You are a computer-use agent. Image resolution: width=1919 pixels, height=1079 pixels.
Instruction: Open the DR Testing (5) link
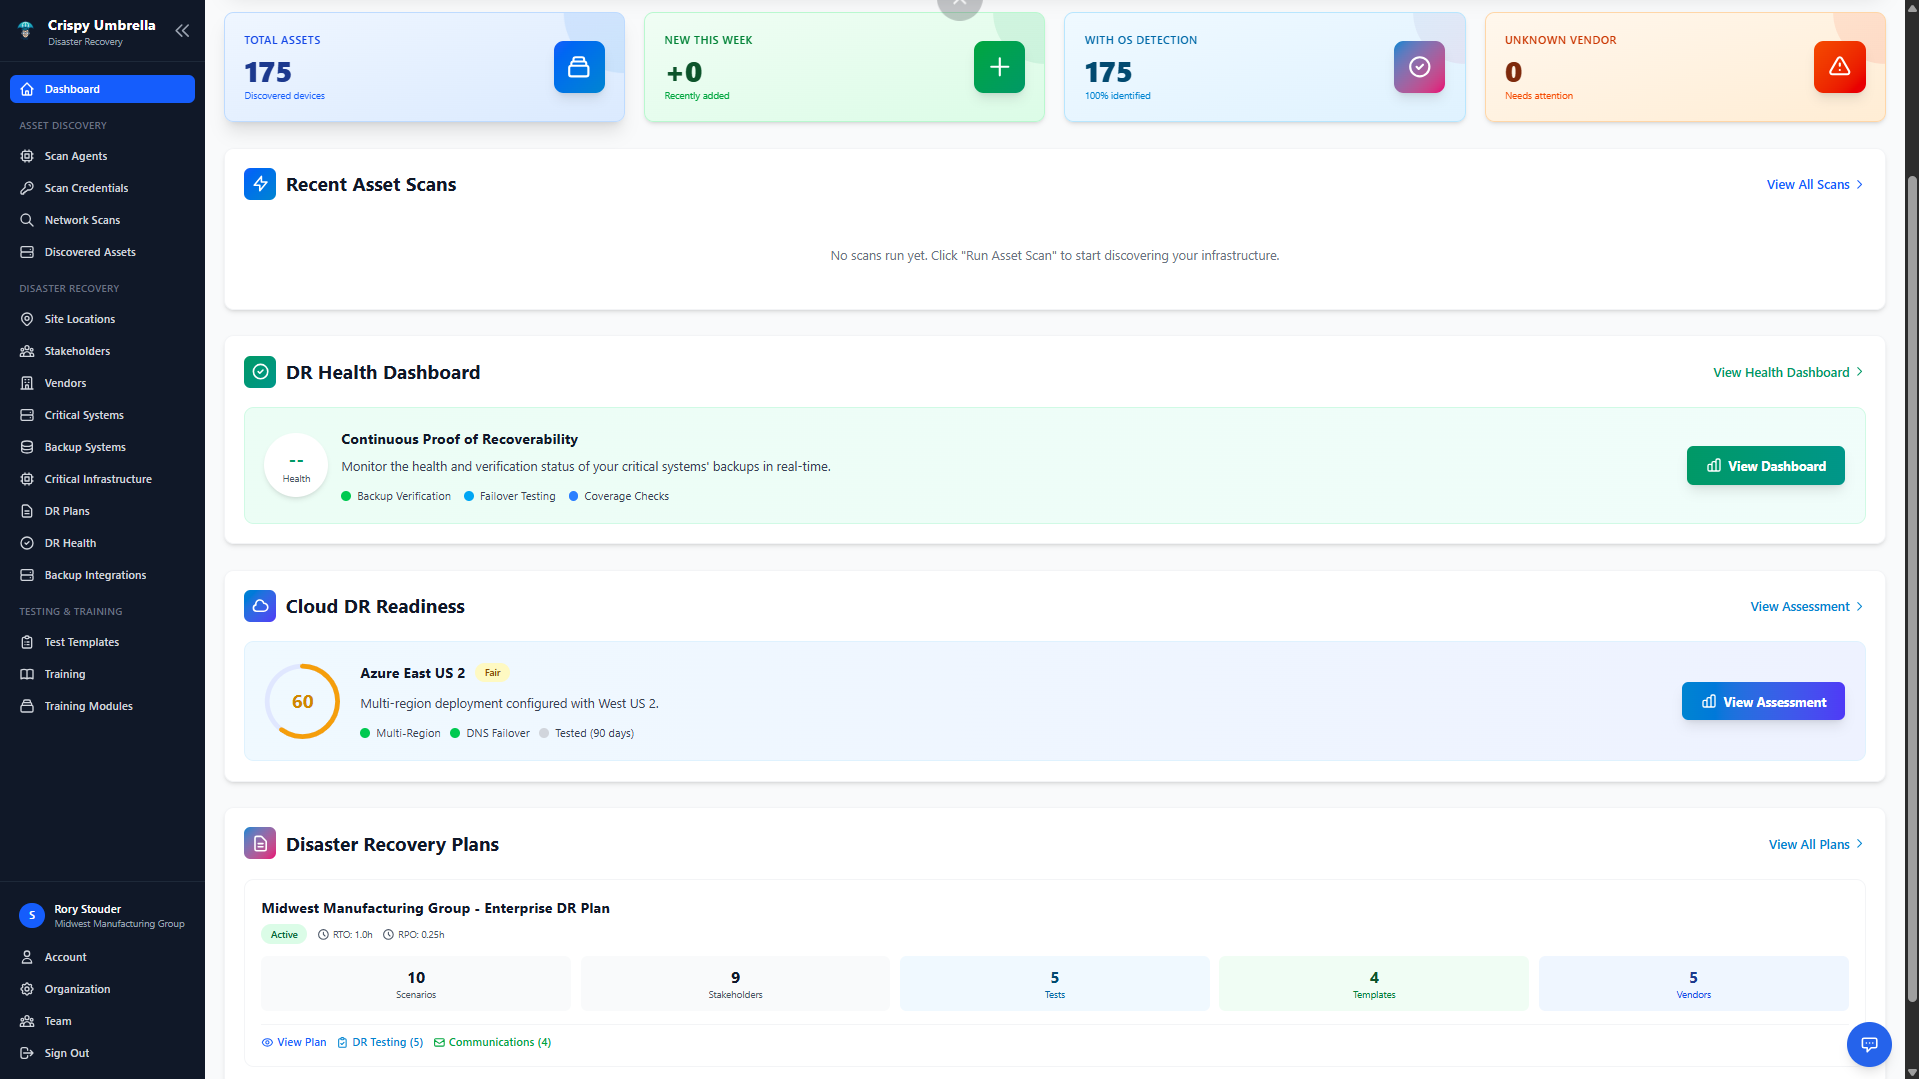380,1042
